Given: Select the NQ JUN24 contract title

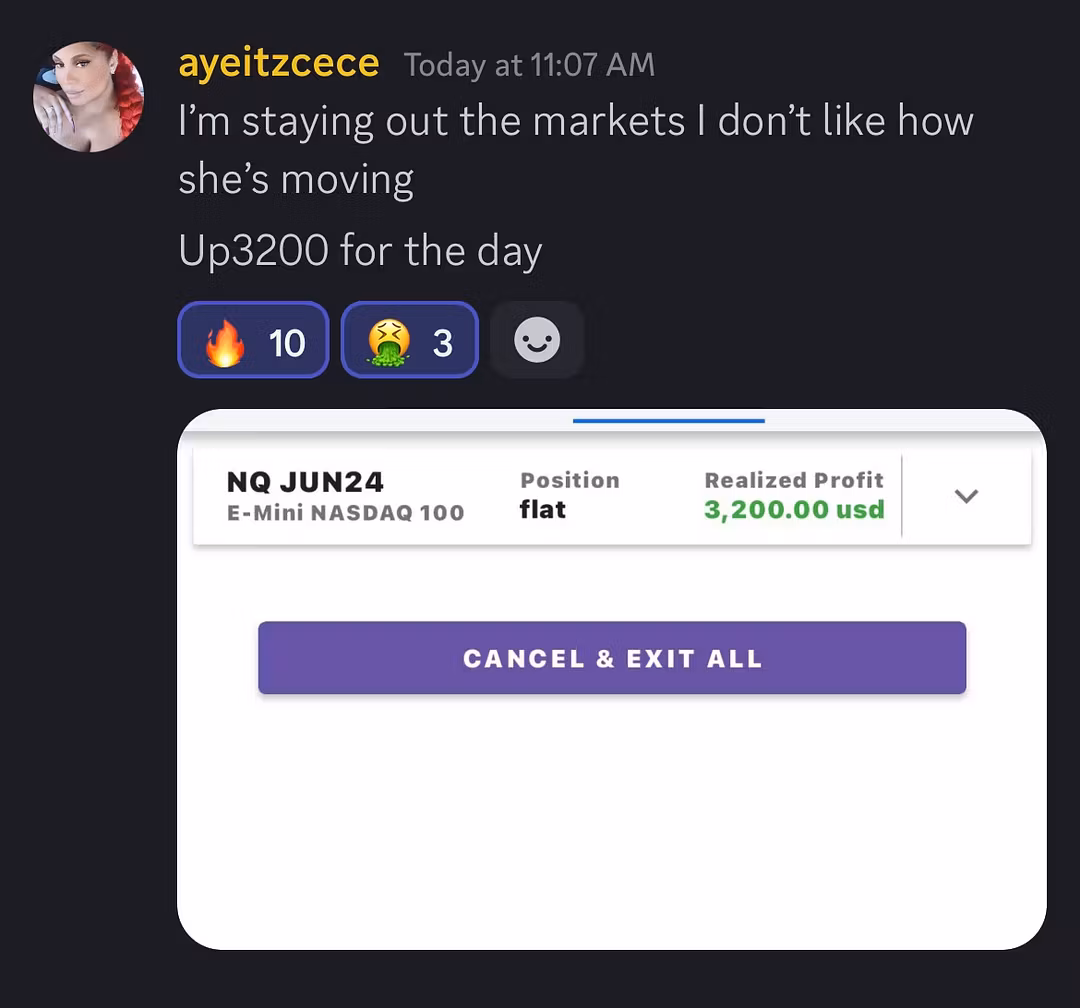Looking at the screenshot, I should point(305,482).
